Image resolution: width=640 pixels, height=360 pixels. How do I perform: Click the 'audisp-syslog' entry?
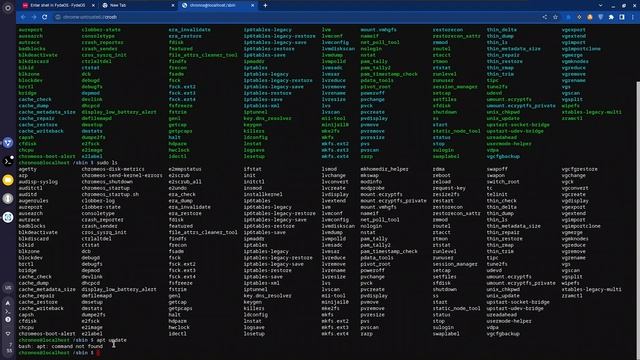click(x=38, y=182)
